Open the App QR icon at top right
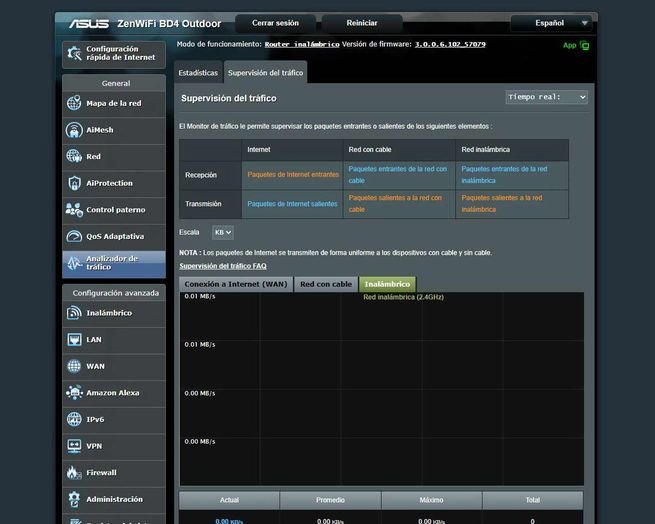 pyautogui.click(x=584, y=45)
